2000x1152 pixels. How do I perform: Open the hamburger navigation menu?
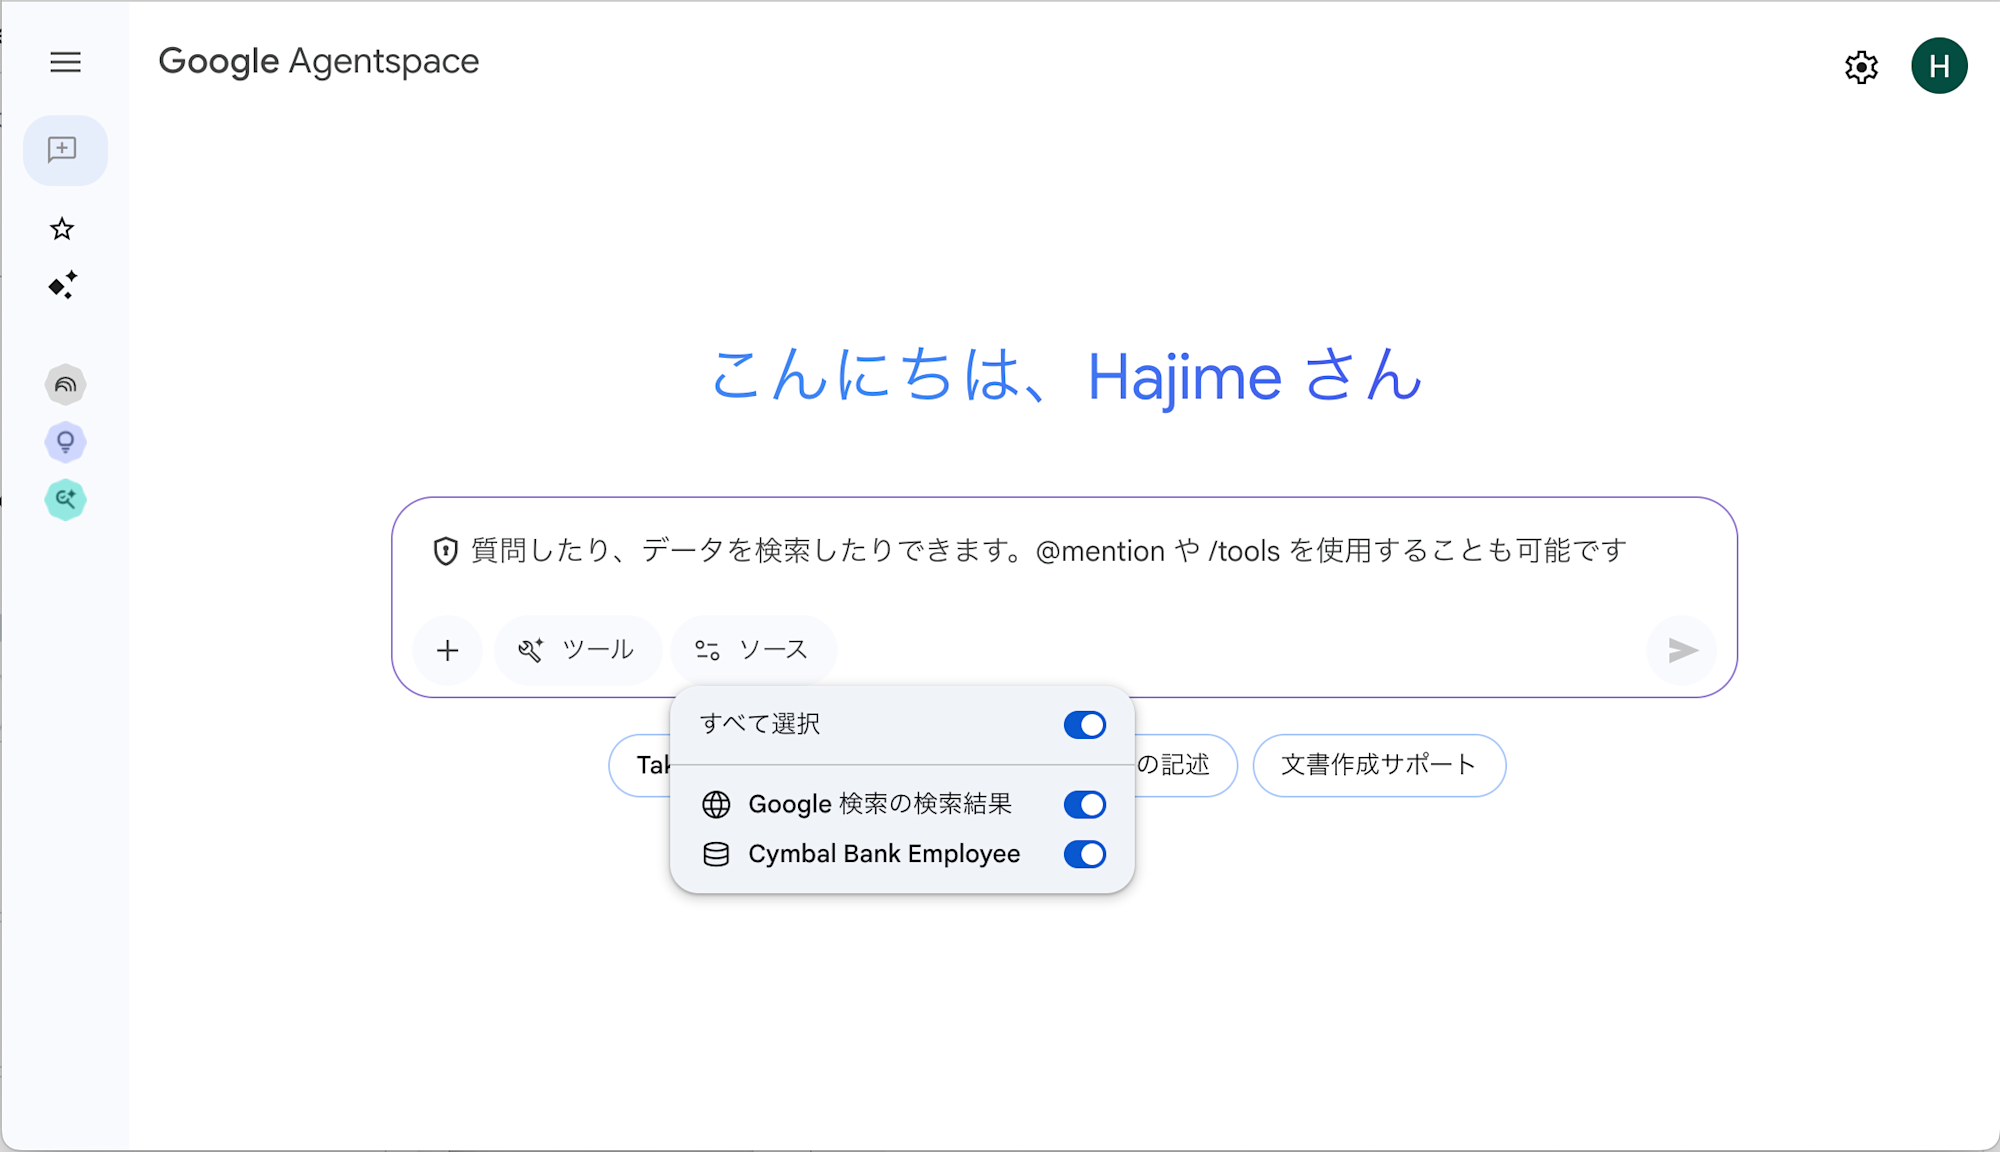click(65, 62)
